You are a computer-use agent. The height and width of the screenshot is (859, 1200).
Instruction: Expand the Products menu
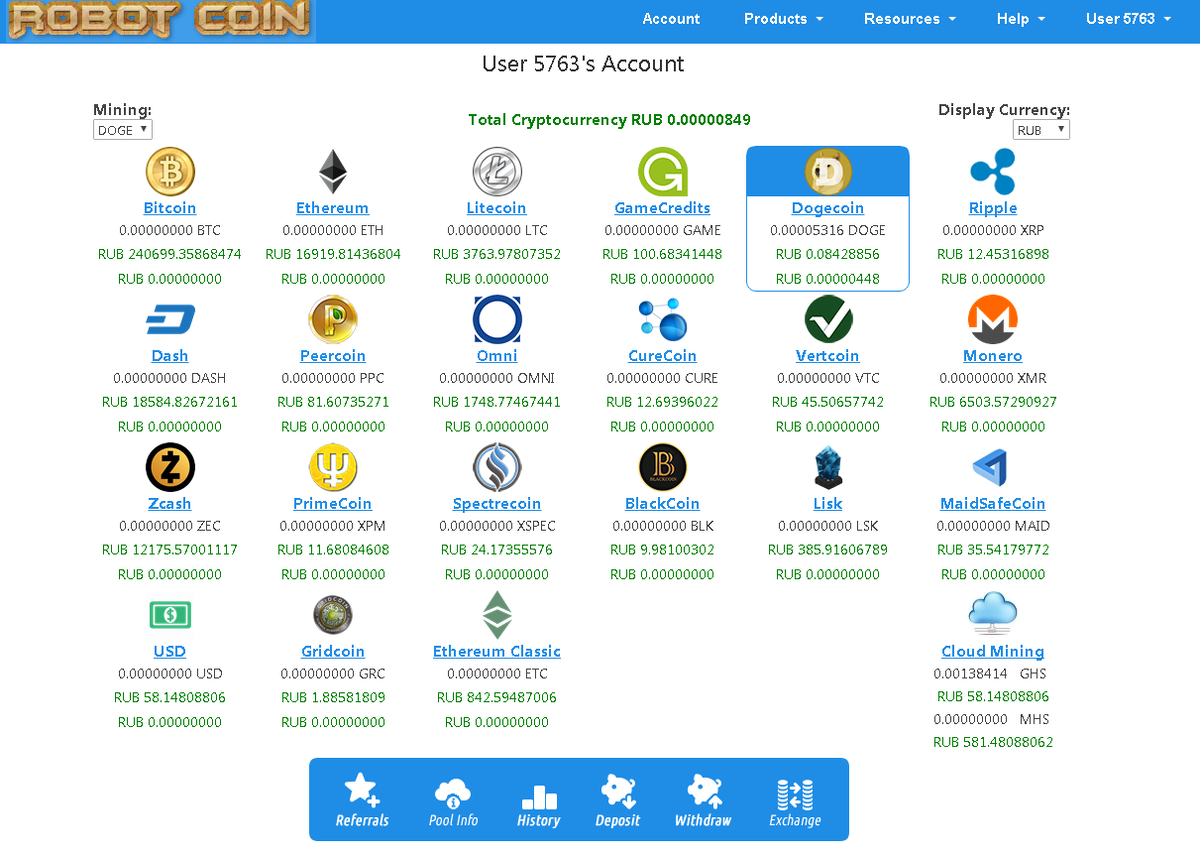[x=784, y=19]
